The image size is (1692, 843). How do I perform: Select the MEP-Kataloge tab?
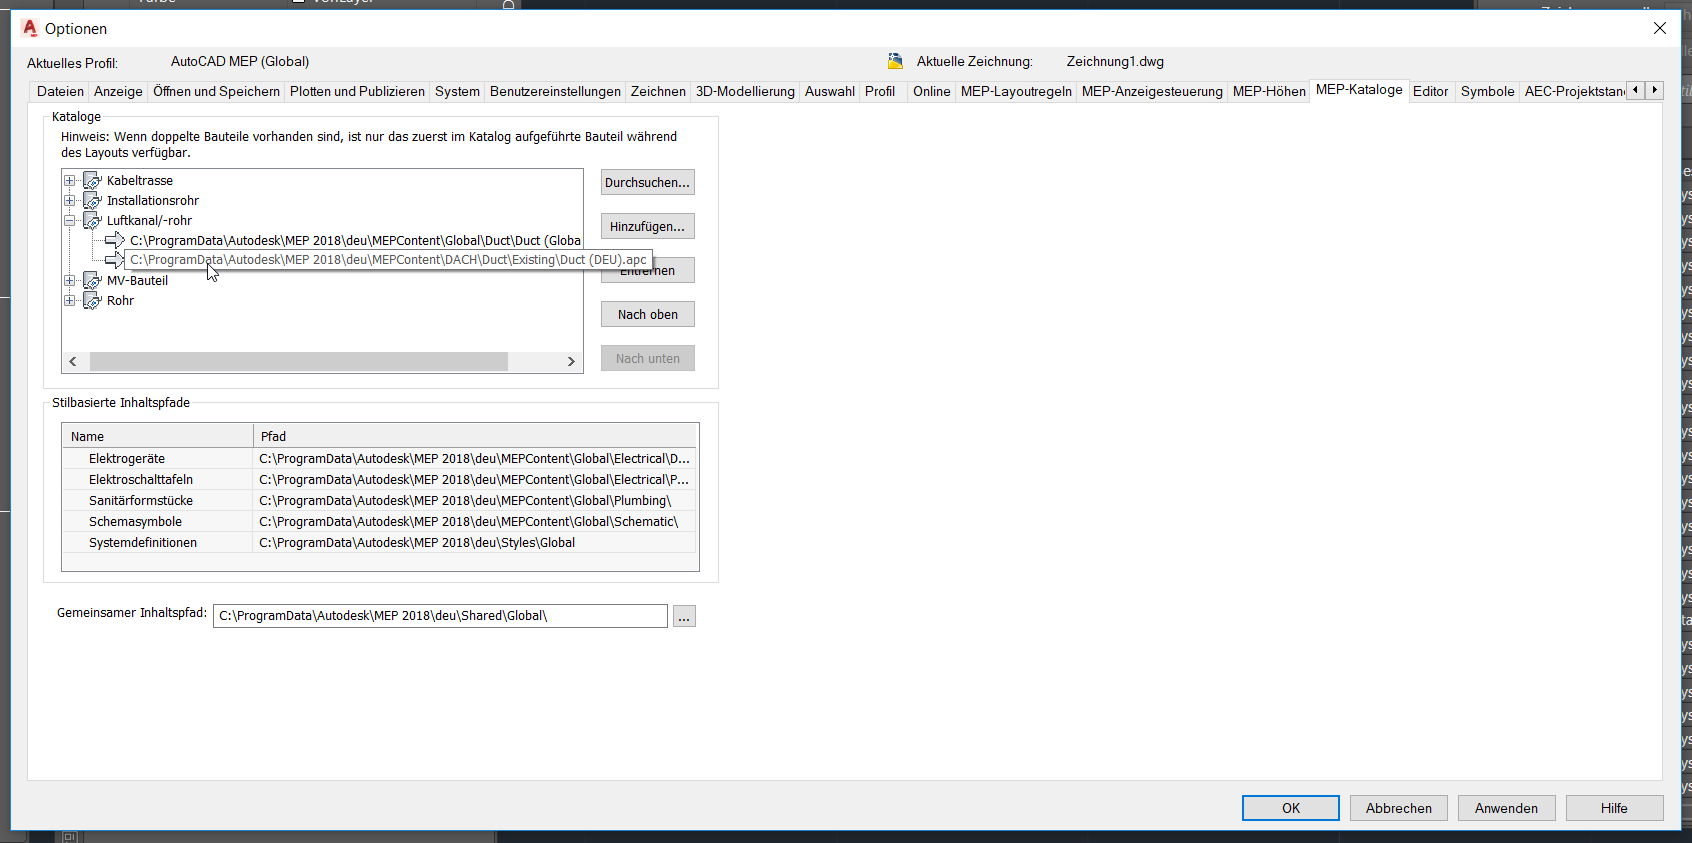click(x=1359, y=90)
